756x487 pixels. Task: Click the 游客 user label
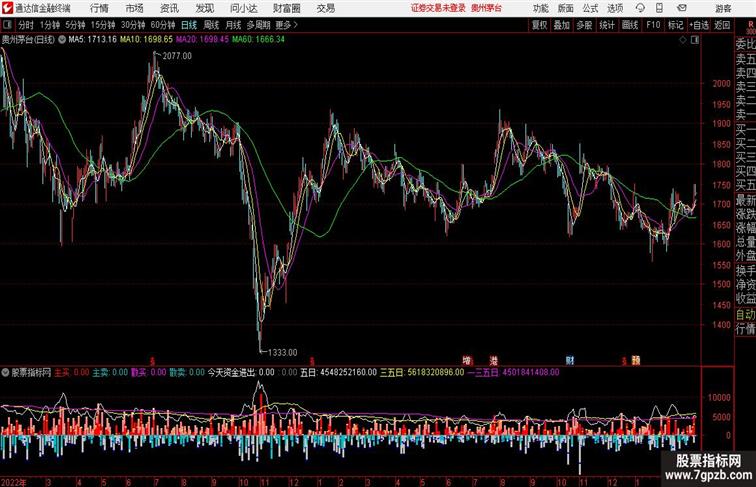click(x=723, y=8)
